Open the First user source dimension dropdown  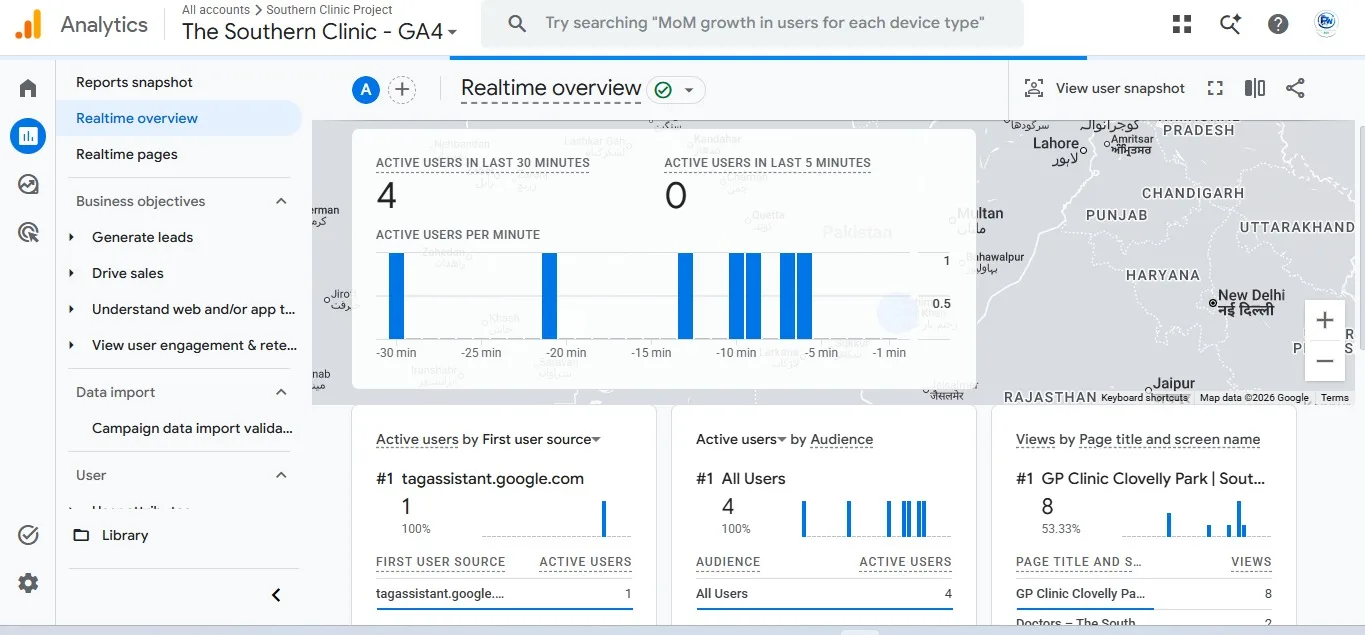[x=541, y=439]
